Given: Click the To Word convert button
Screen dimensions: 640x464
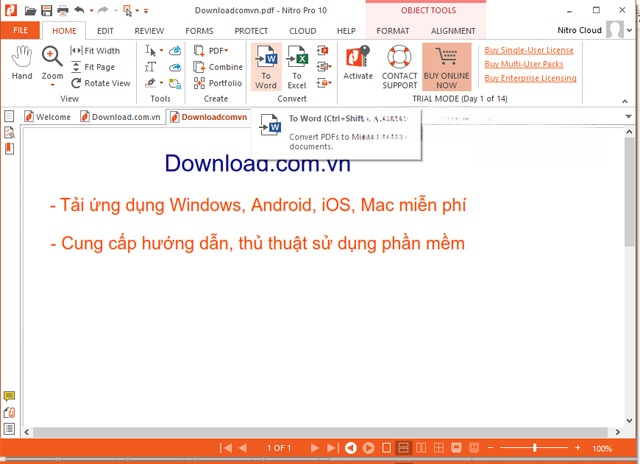Looking at the screenshot, I should click(266, 67).
